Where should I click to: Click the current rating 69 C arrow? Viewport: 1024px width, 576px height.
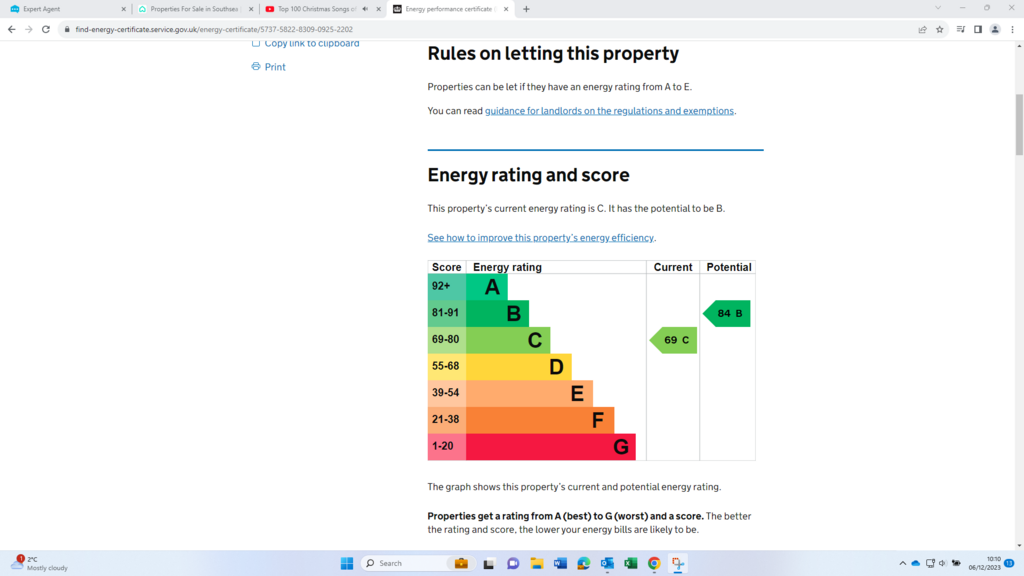point(673,340)
